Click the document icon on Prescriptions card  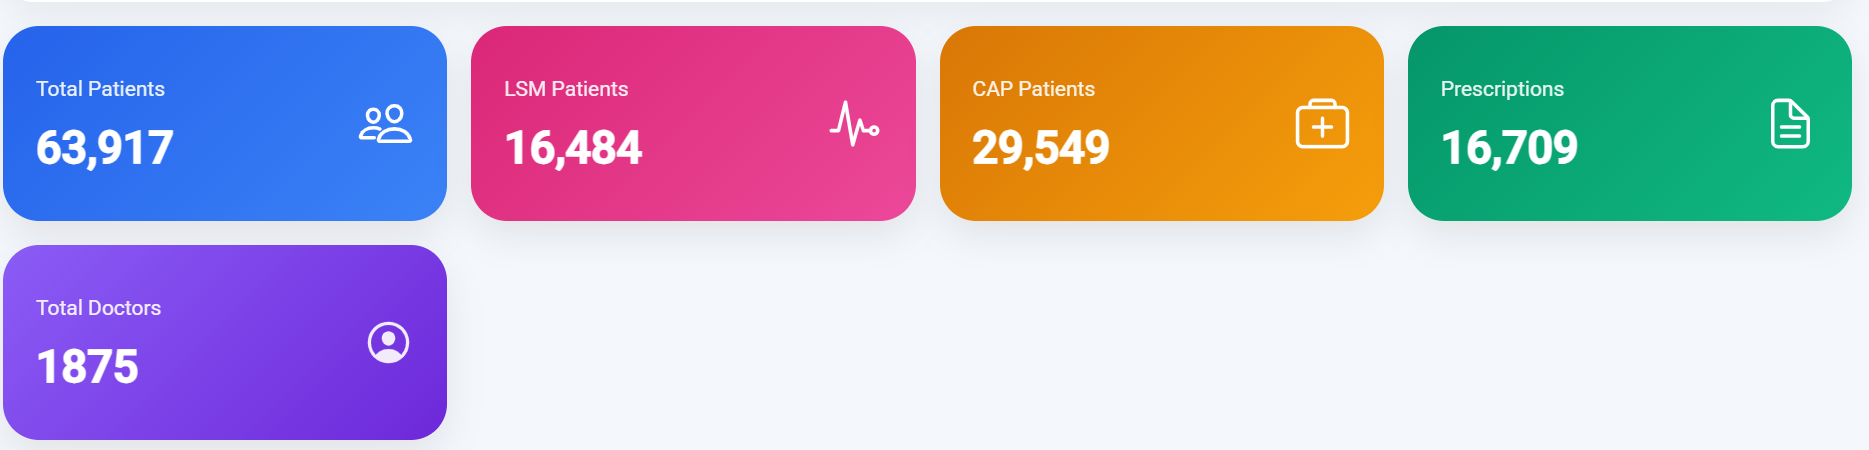pyautogui.click(x=1790, y=124)
